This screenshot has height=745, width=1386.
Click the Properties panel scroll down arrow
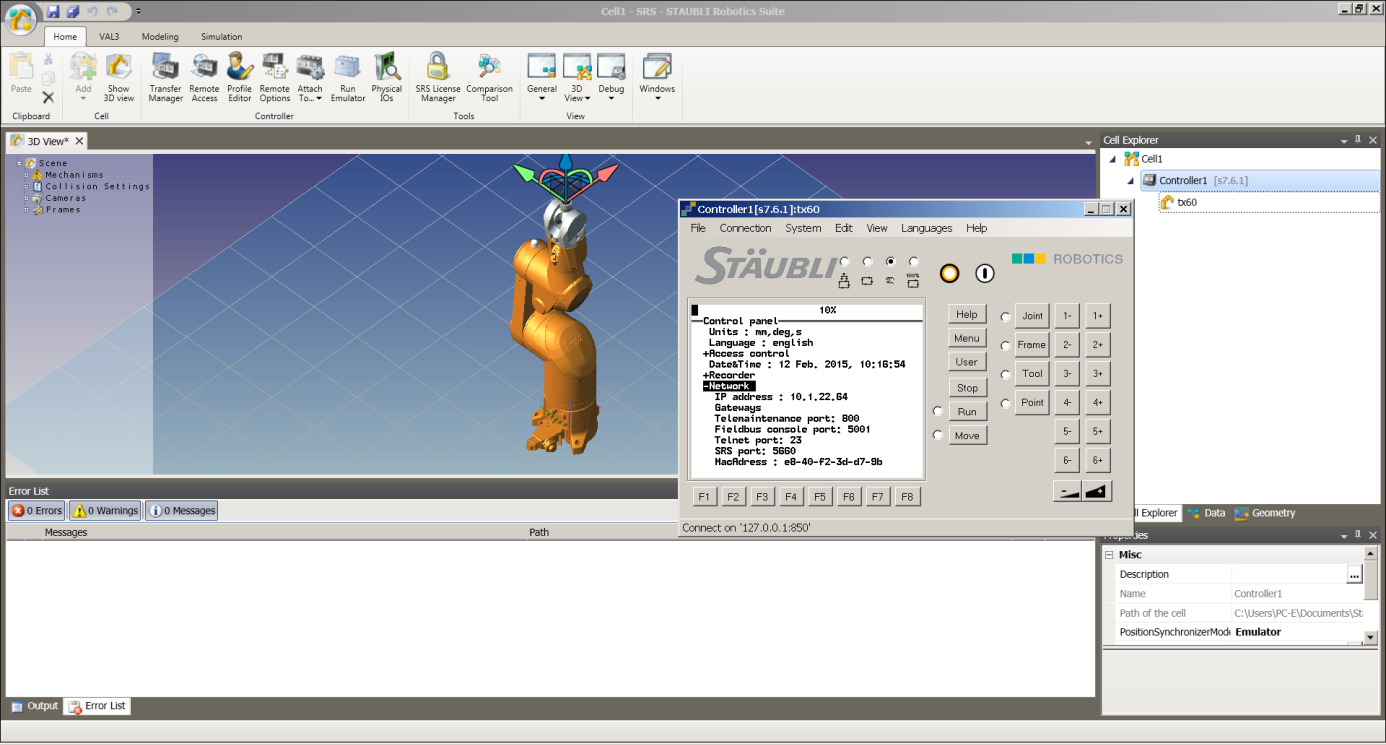[1370, 638]
